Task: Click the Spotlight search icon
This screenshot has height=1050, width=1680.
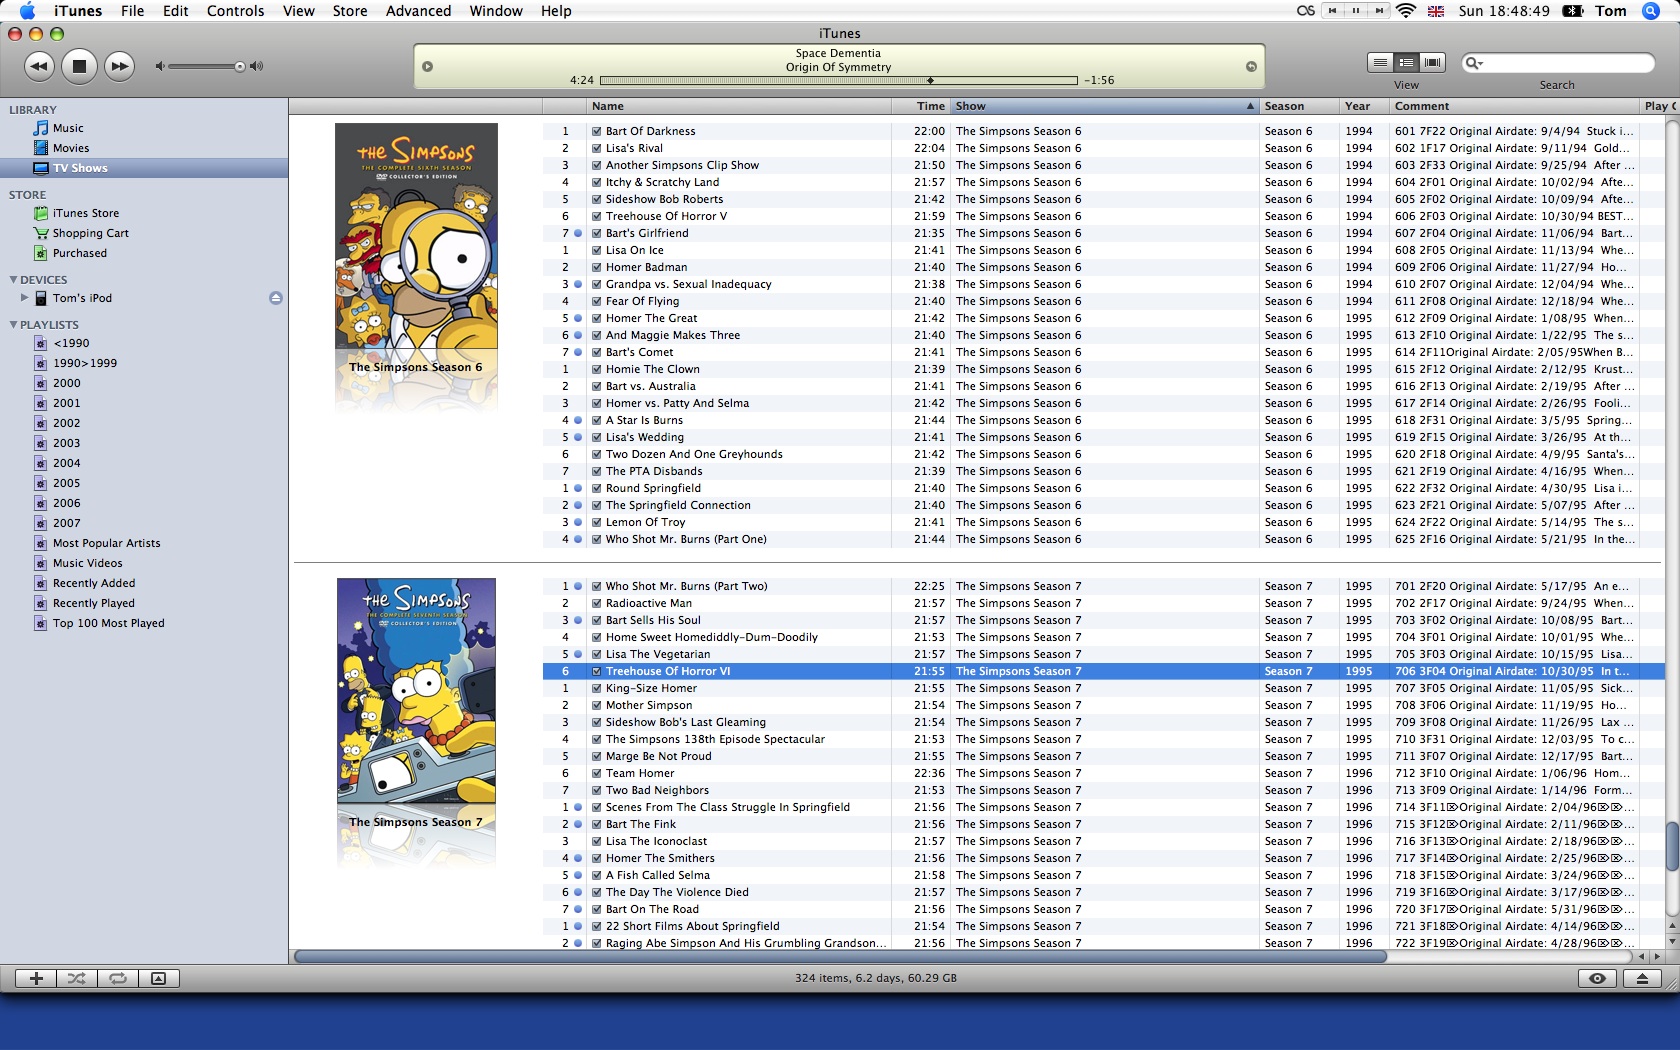Action: pyautogui.click(x=1650, y=11)
